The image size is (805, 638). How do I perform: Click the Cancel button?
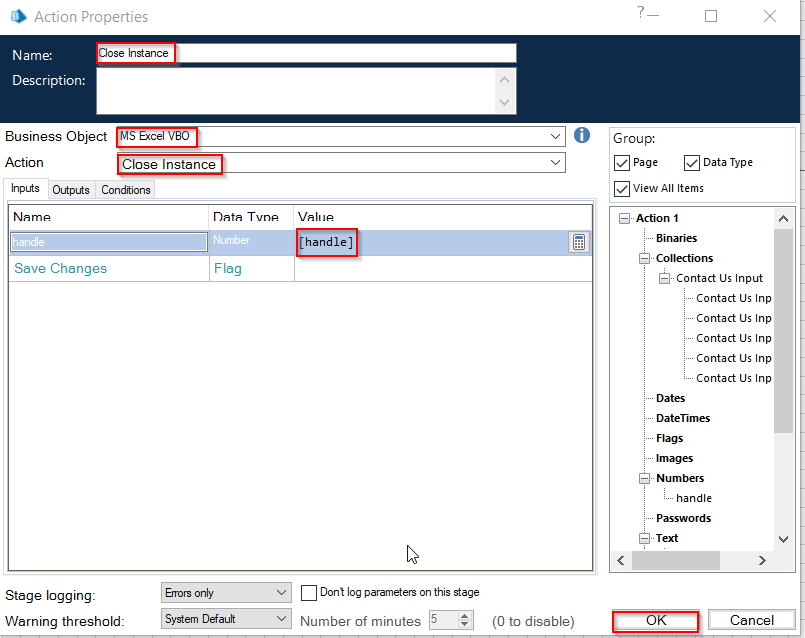tap(752, 620)
